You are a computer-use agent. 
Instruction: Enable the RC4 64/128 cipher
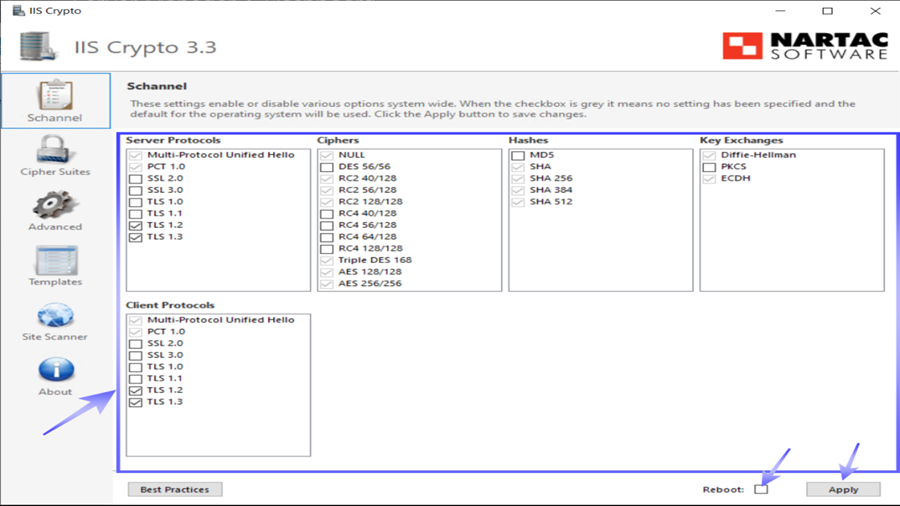coord(327,237)
